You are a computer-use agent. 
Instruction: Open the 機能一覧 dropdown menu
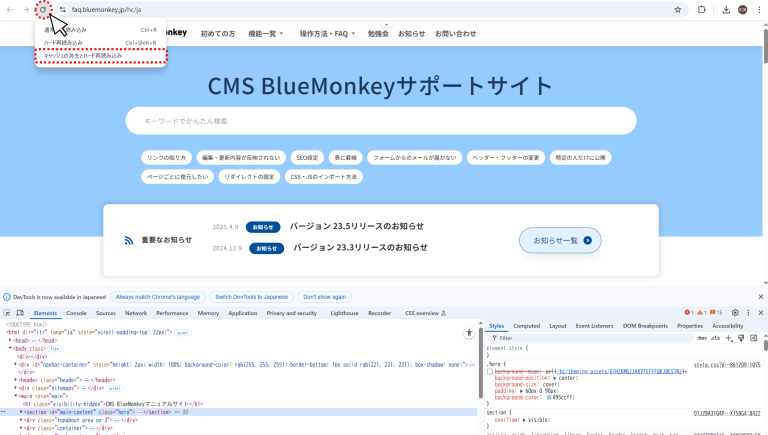point(266,34)
